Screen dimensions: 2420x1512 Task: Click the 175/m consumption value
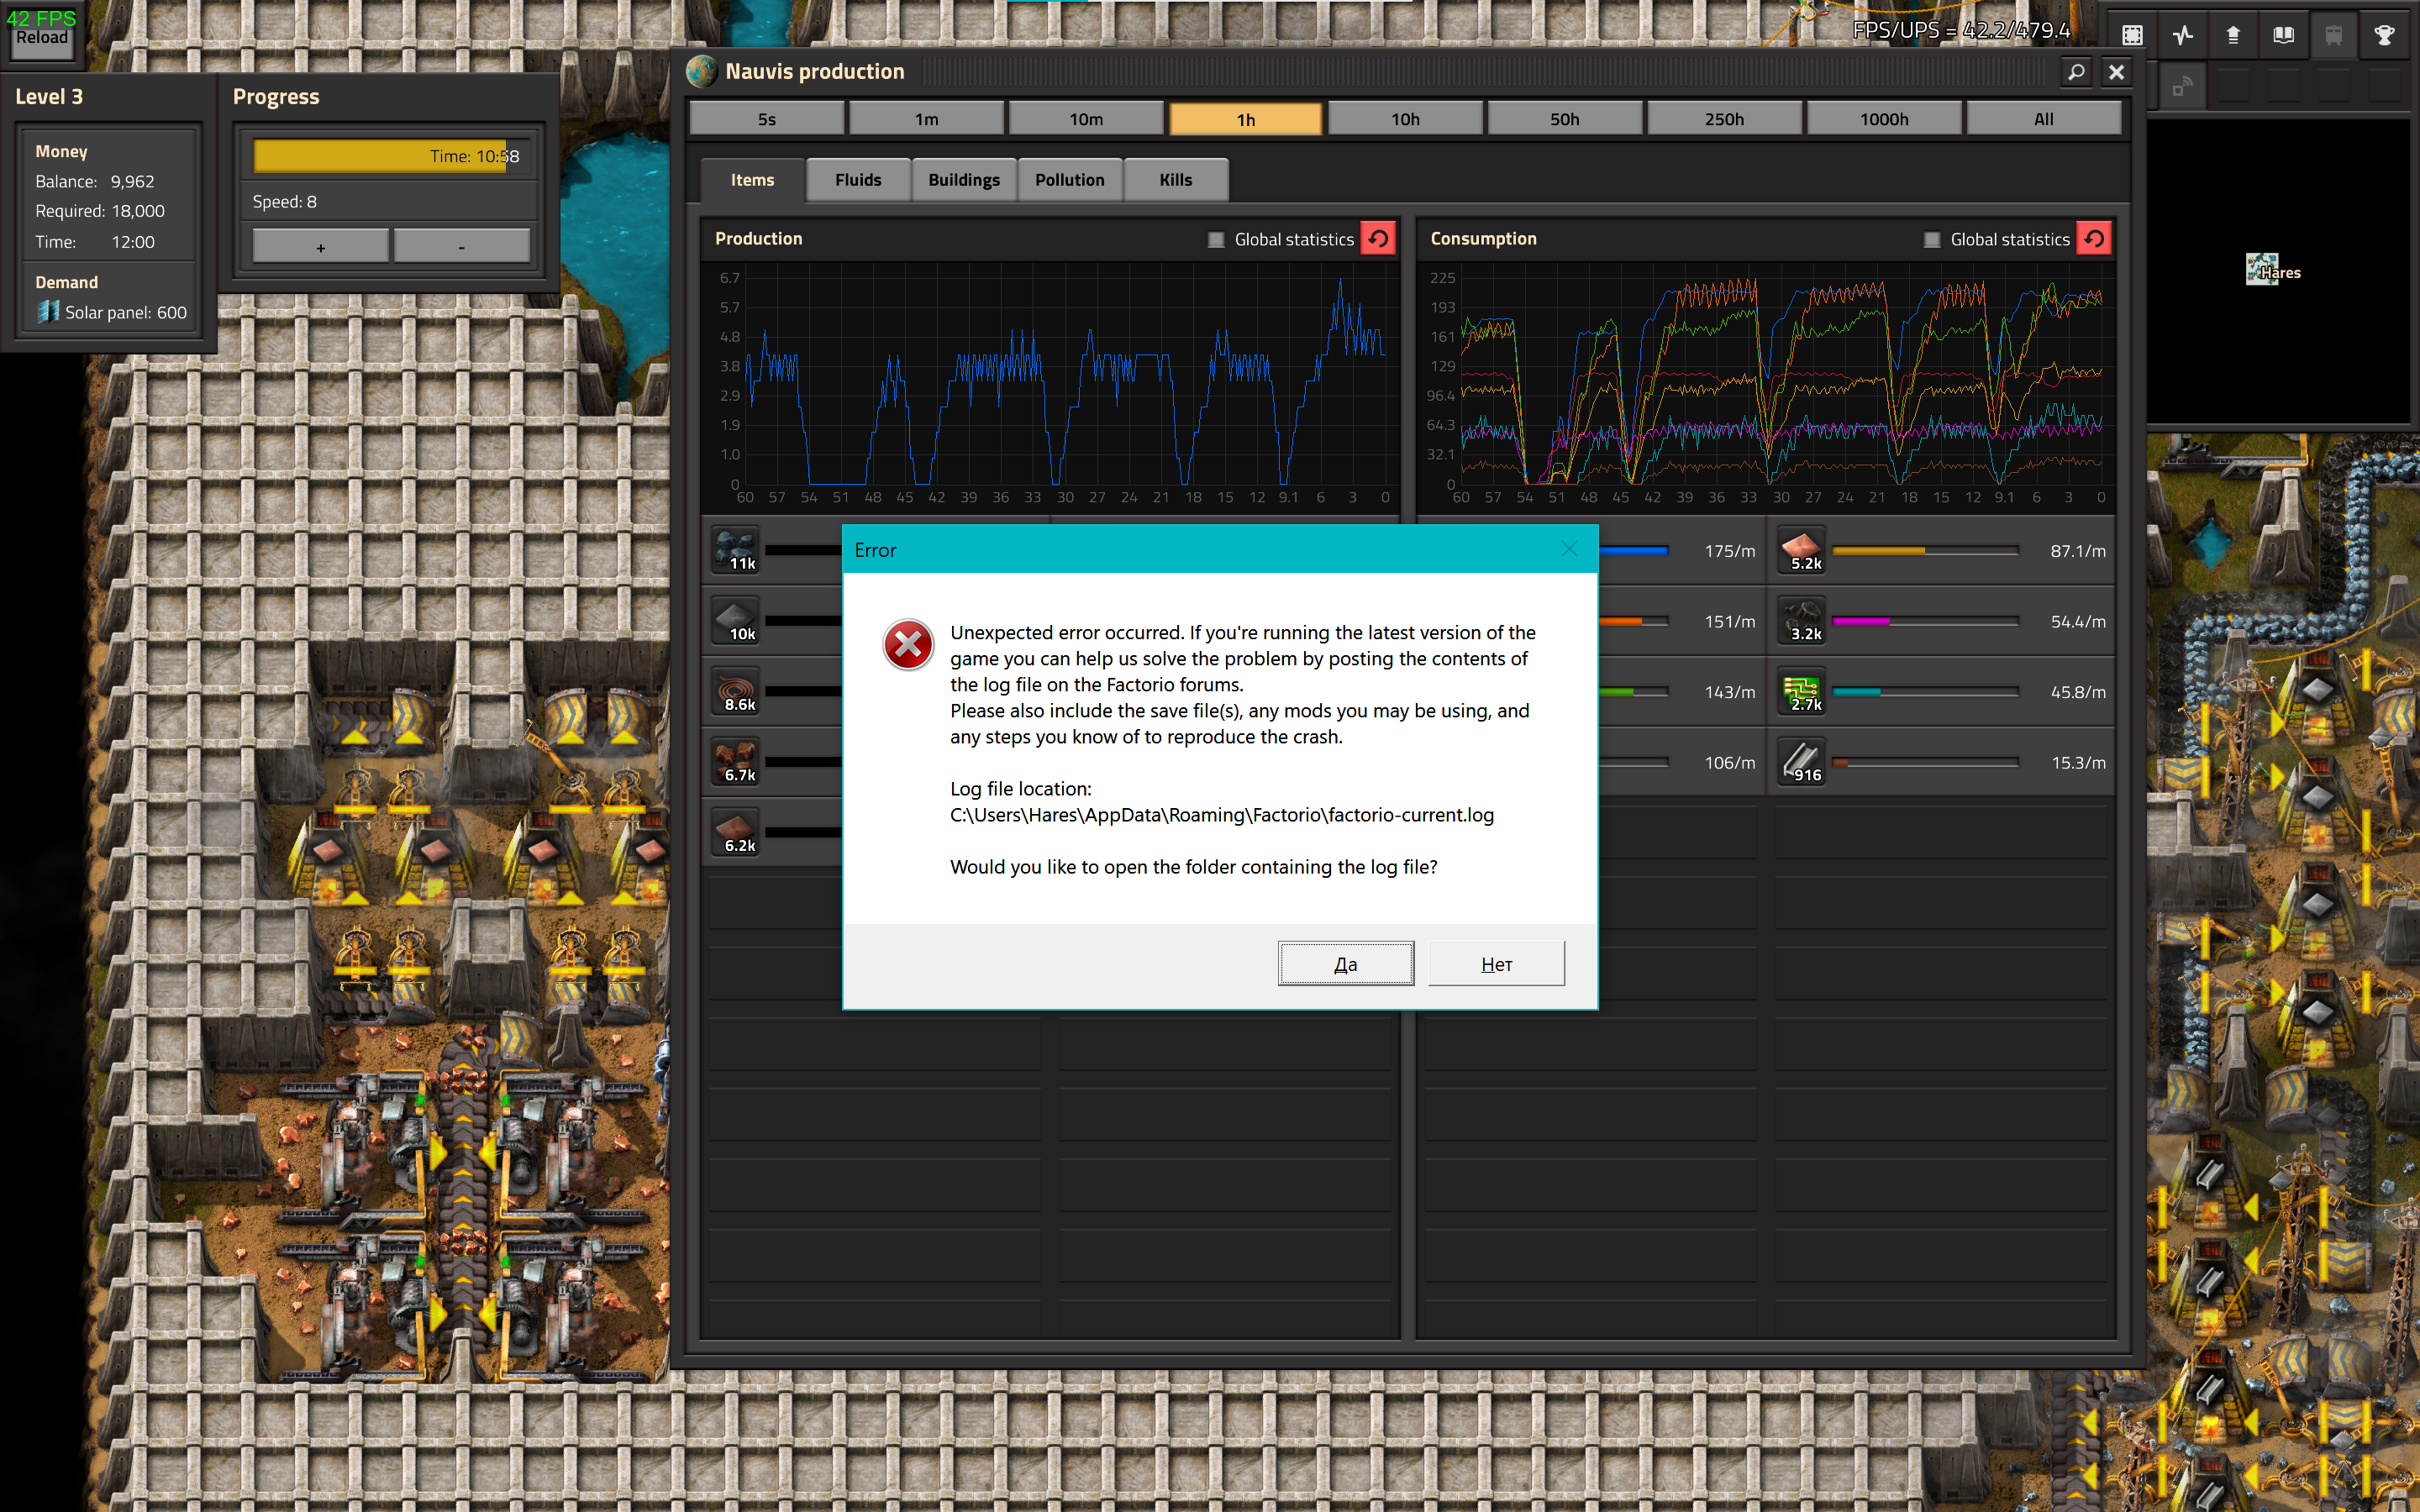point(1729,551)
